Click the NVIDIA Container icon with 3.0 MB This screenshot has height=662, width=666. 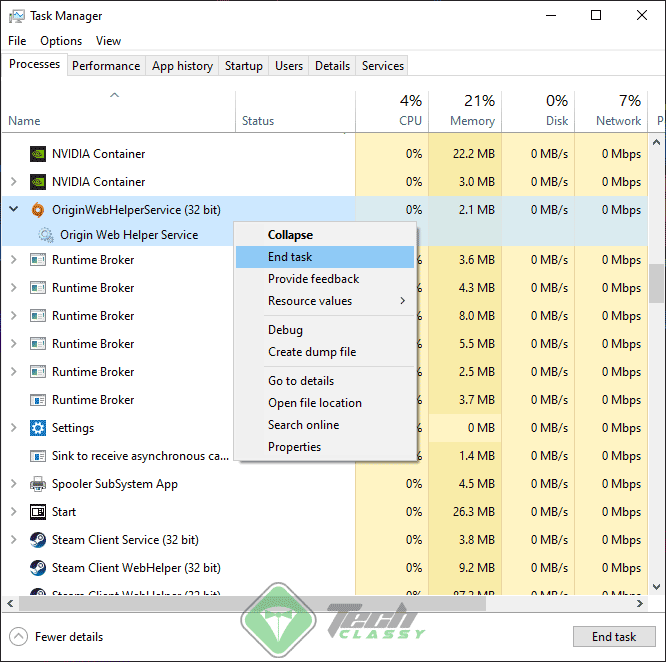coord(38,182)
